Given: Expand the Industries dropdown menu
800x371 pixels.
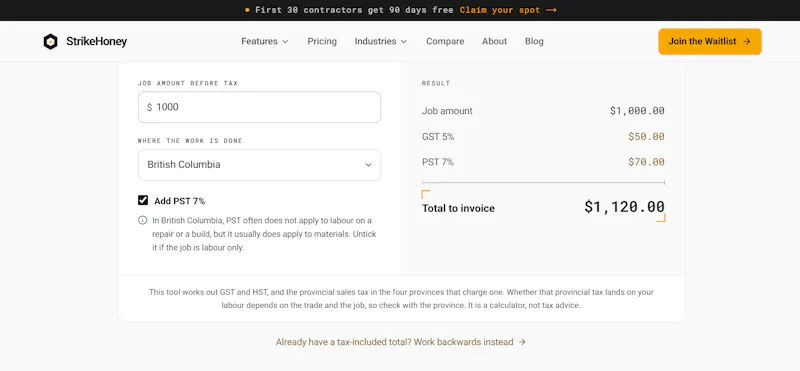Looking at the screenshot, I should 381,41.
